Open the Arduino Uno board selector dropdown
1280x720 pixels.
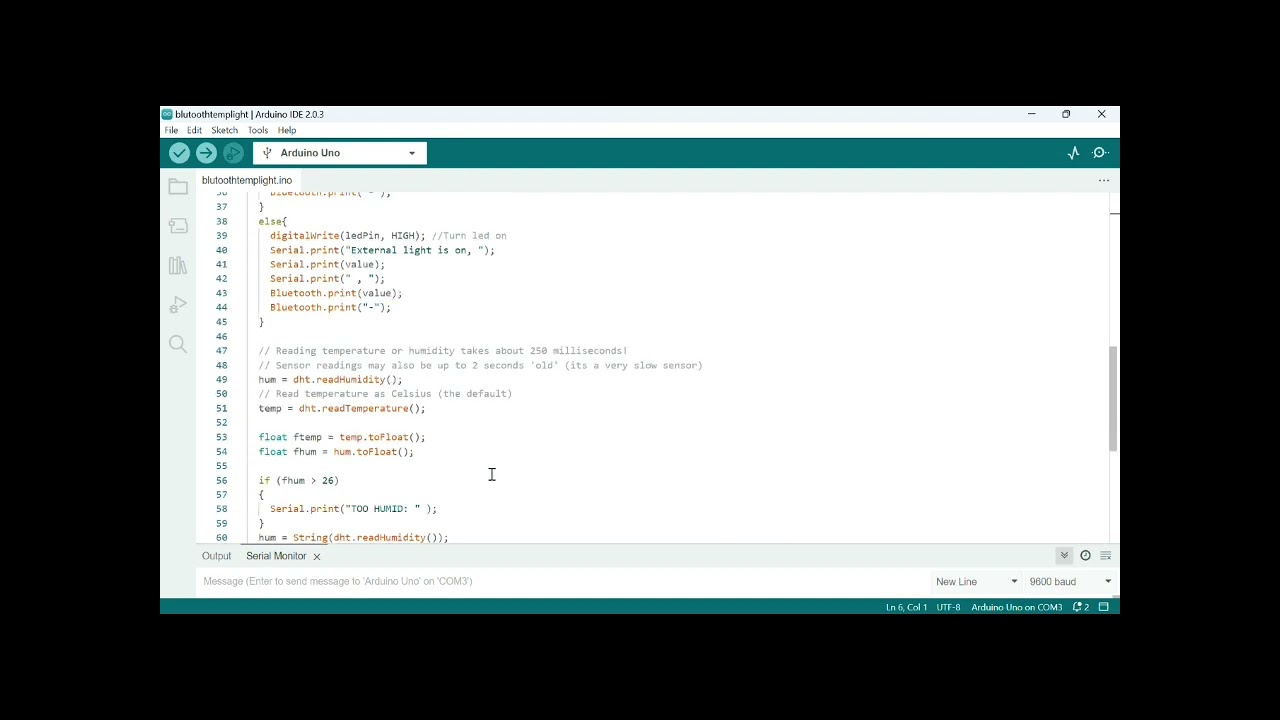[x=340, y=153]
